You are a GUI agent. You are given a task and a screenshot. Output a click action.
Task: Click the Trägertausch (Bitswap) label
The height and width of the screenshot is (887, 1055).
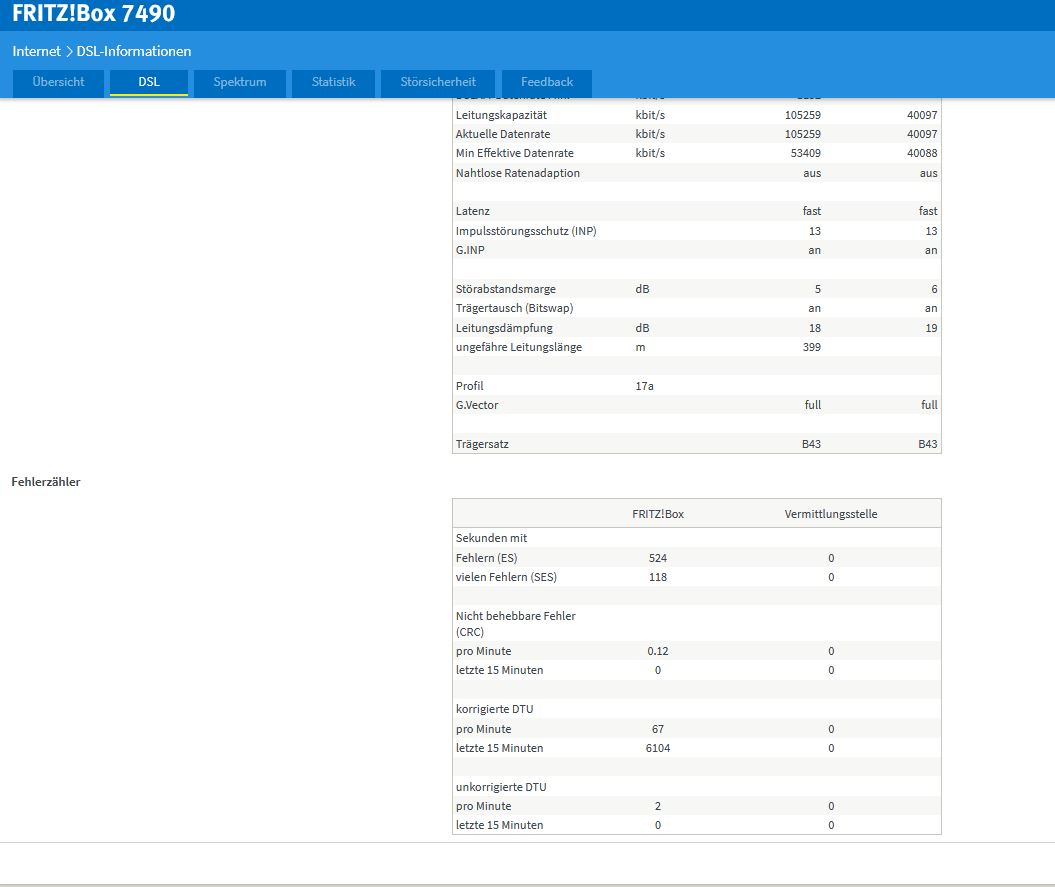(x=514, y=308)
